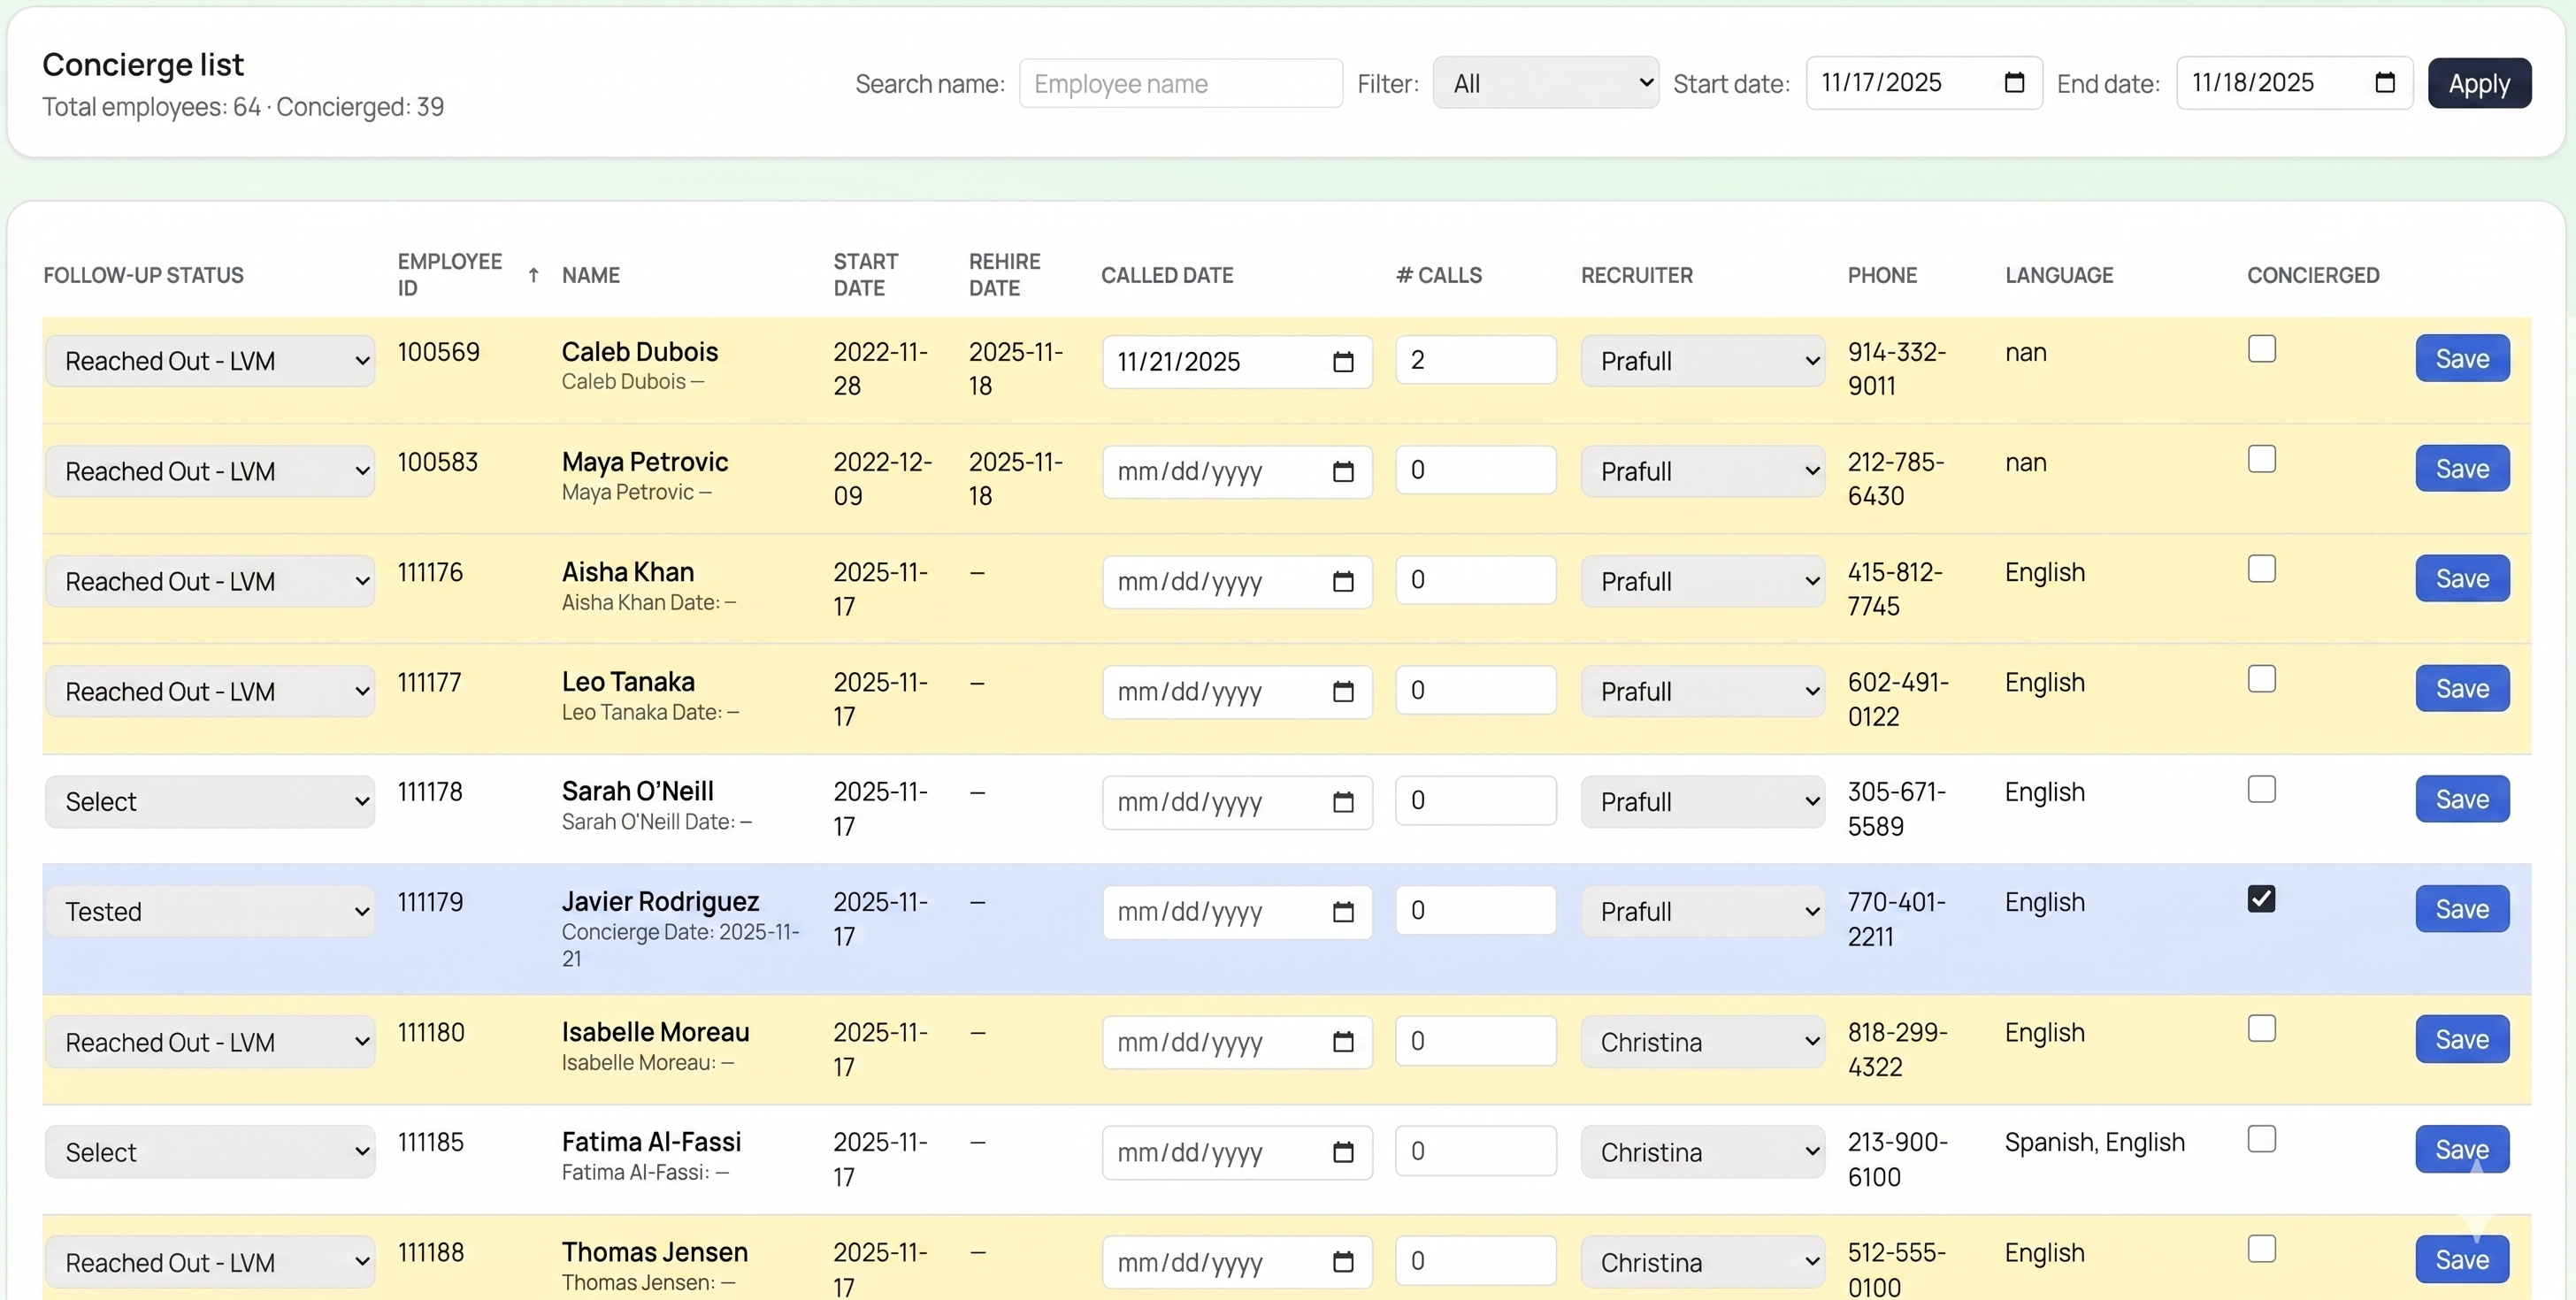Click employee ID 111185
The height and width of the screenshot is (1300, 2576).
(430, 1142)
